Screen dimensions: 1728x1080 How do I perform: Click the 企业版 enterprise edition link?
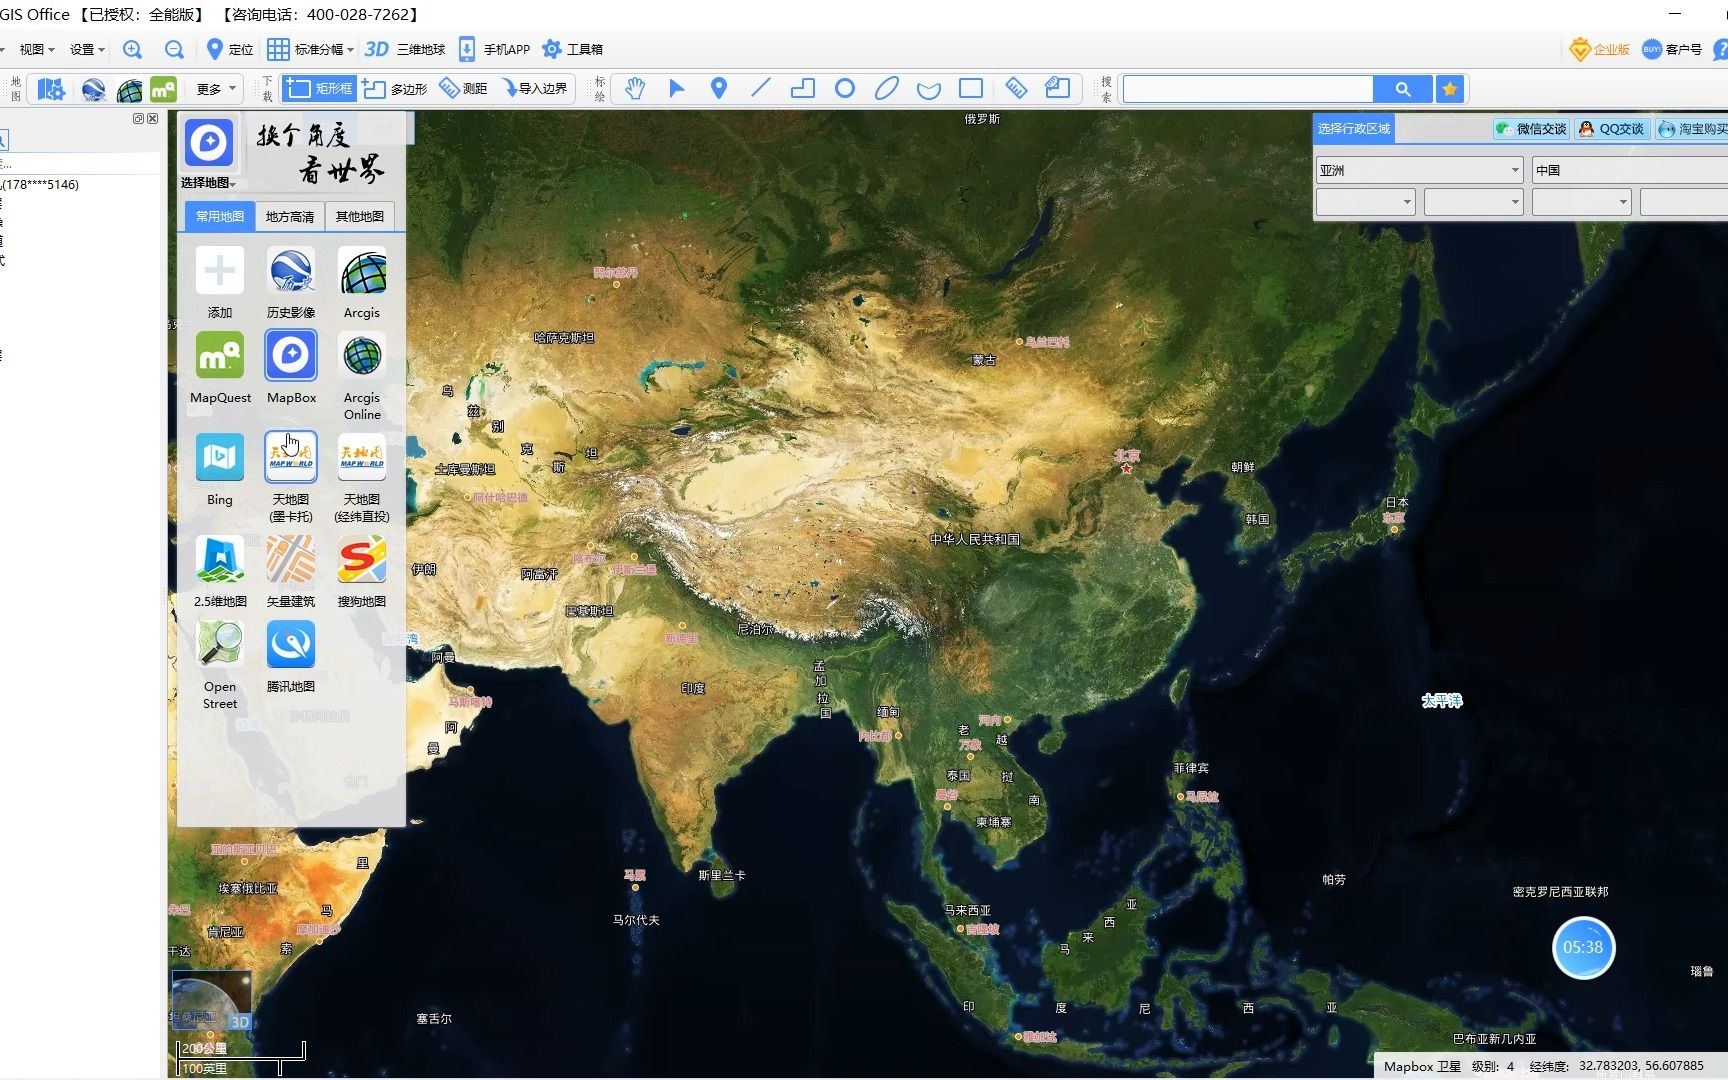pos(1600,49)
